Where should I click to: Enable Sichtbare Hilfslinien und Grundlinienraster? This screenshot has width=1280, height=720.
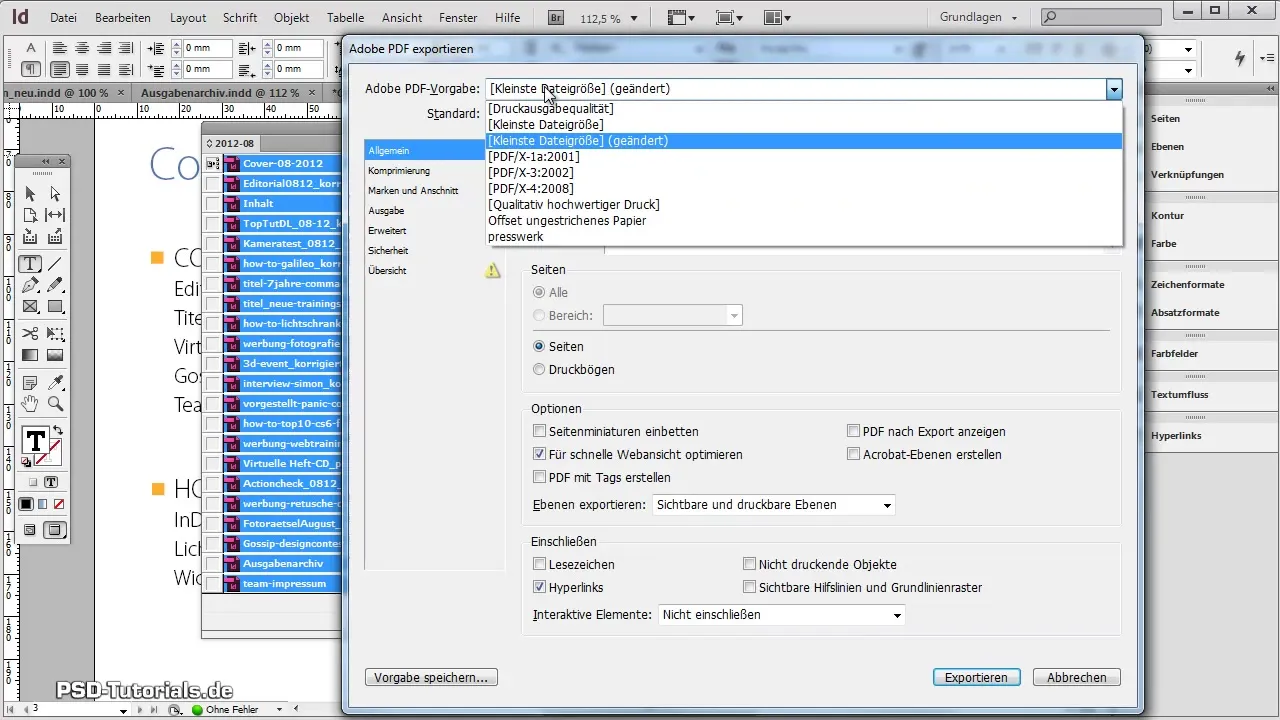pyautogui.click(x=750, y=587)
